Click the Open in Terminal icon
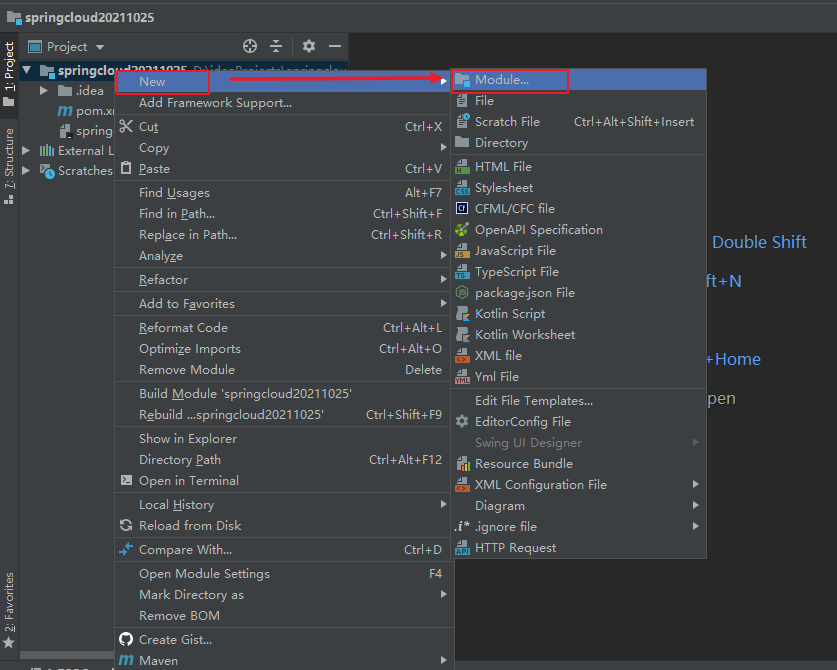The image size is (837, 670). pyautogui.click(x=126, y=480)
